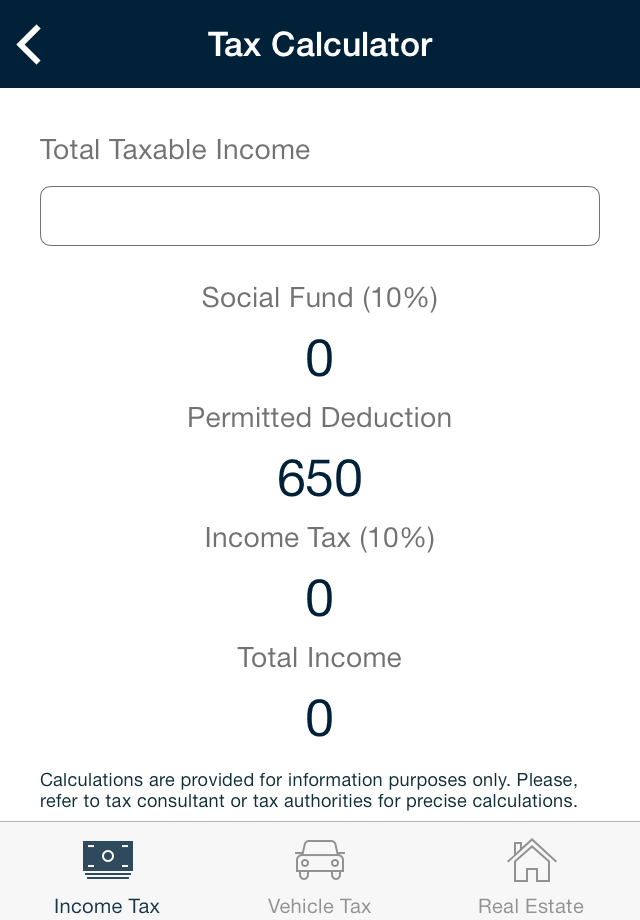Open the Real Estate house icon

point(531,860)
